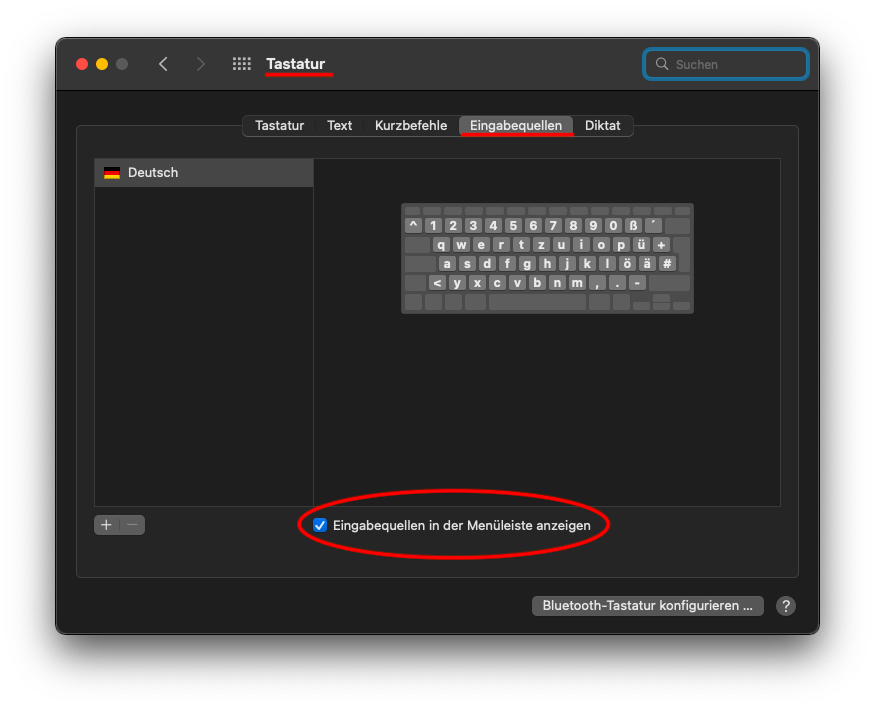The image size is (875, 708).
Task: Switch to the Text tab
Action: tap(339, 126)
